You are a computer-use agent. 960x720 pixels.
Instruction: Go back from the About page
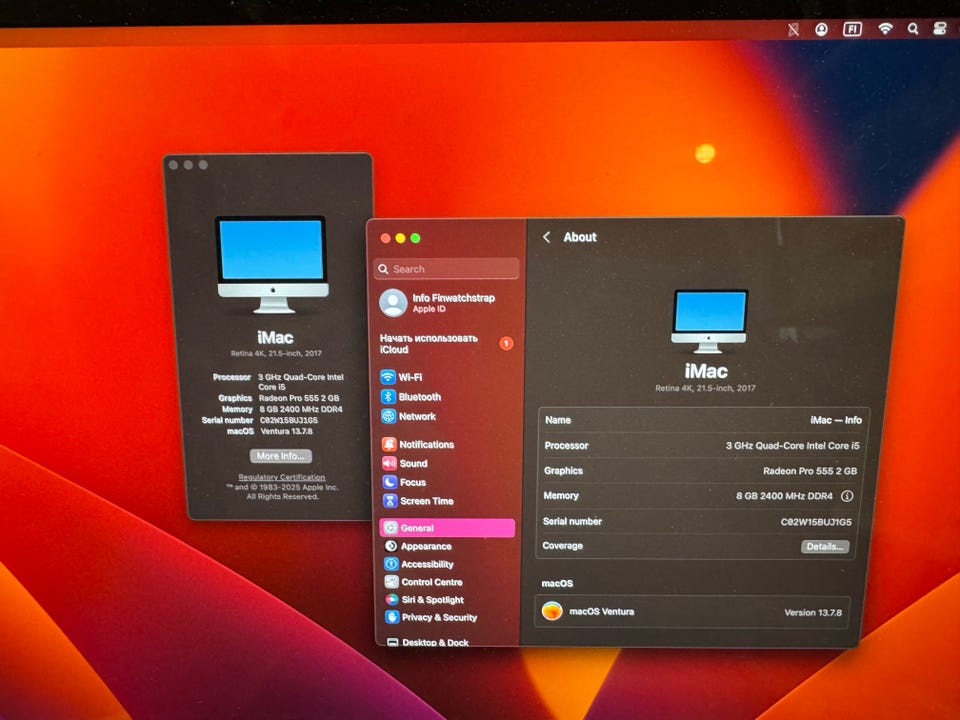[x=547, y=237]
